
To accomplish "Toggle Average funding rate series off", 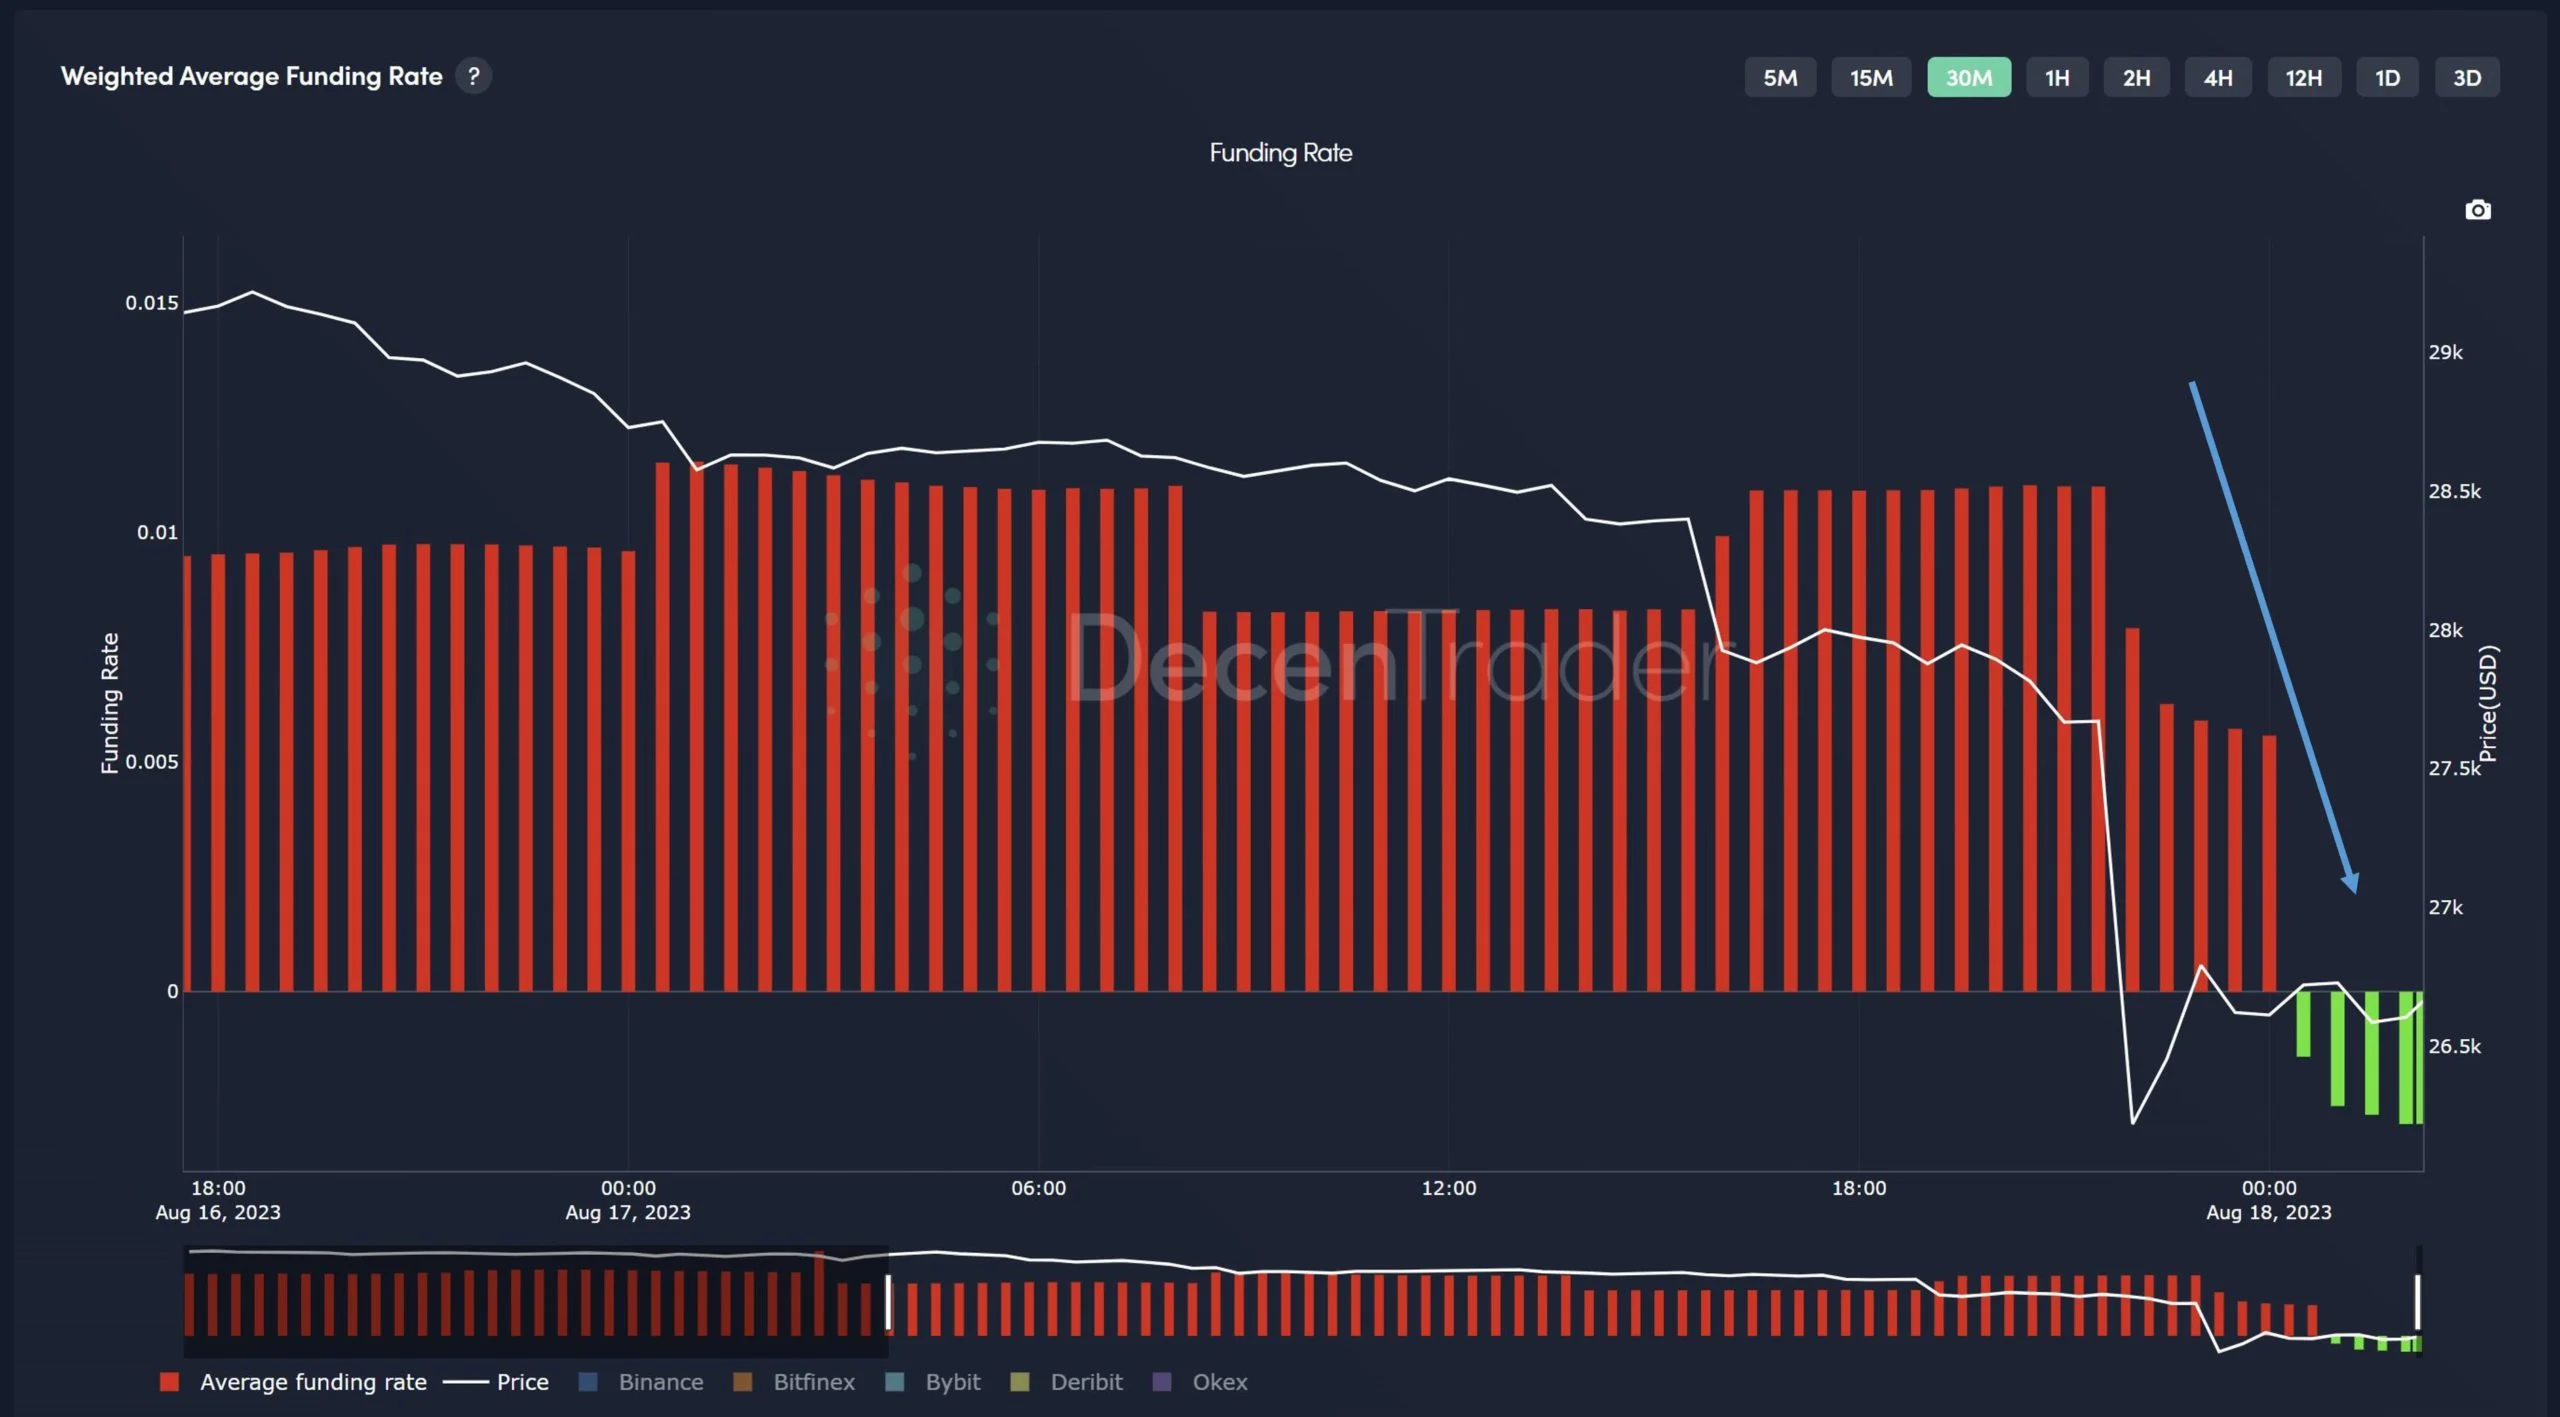I will click(x=312, y=1381).
